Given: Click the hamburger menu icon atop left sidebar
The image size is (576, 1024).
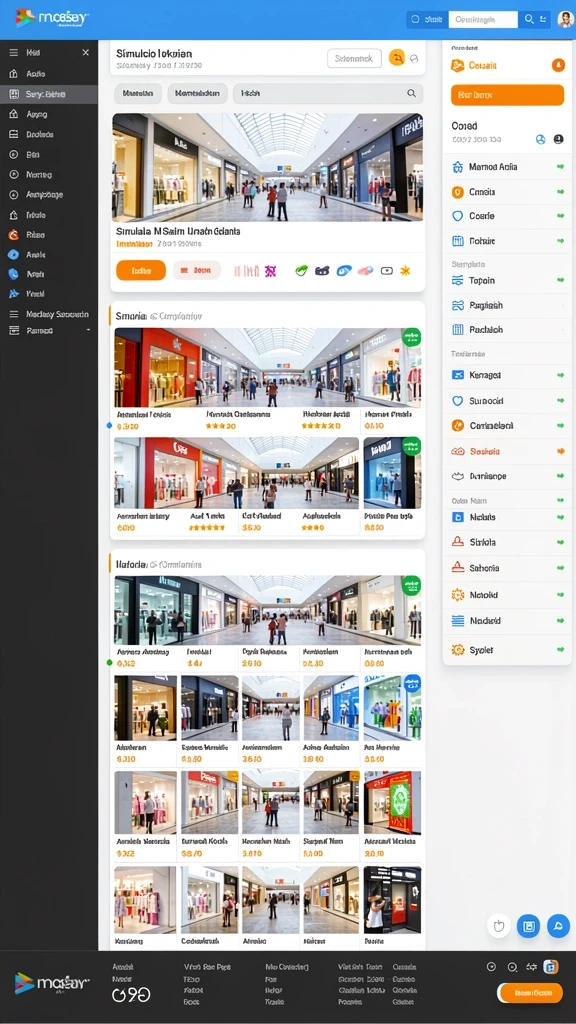Looking at the screenshot, I should point(13,53).
